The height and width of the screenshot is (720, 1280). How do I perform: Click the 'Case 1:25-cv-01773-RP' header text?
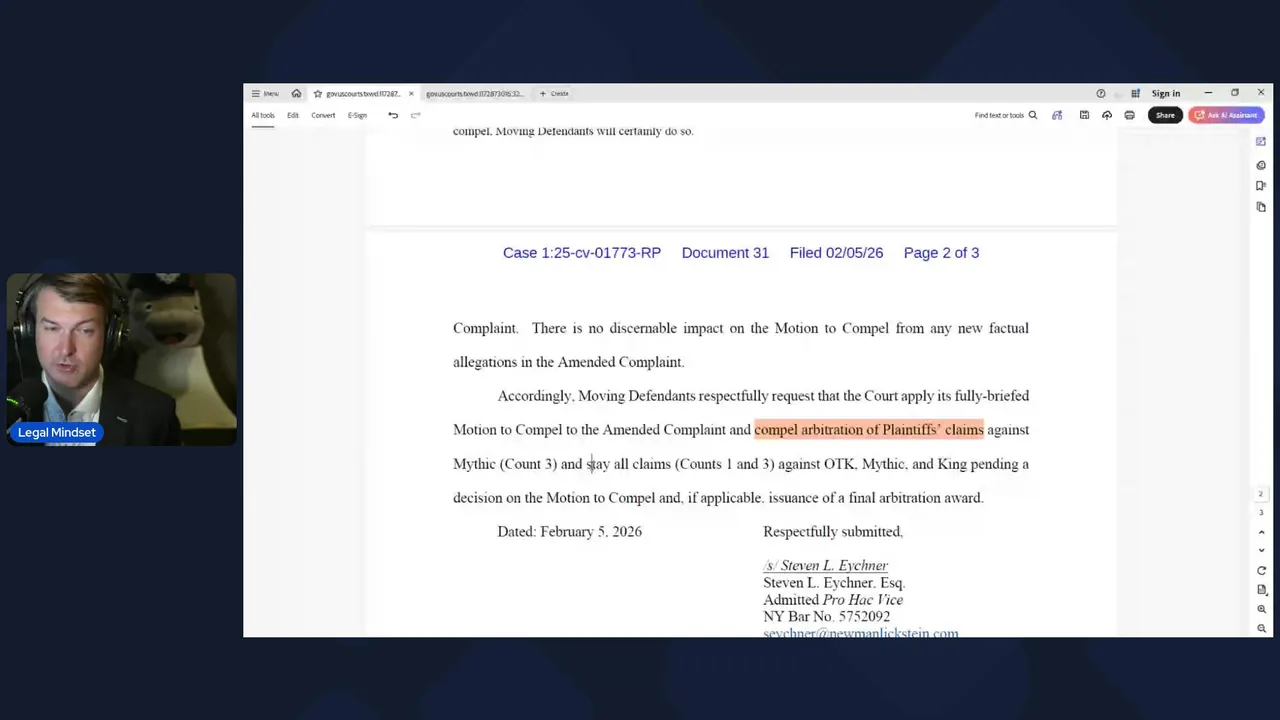(x=582, y=253)
